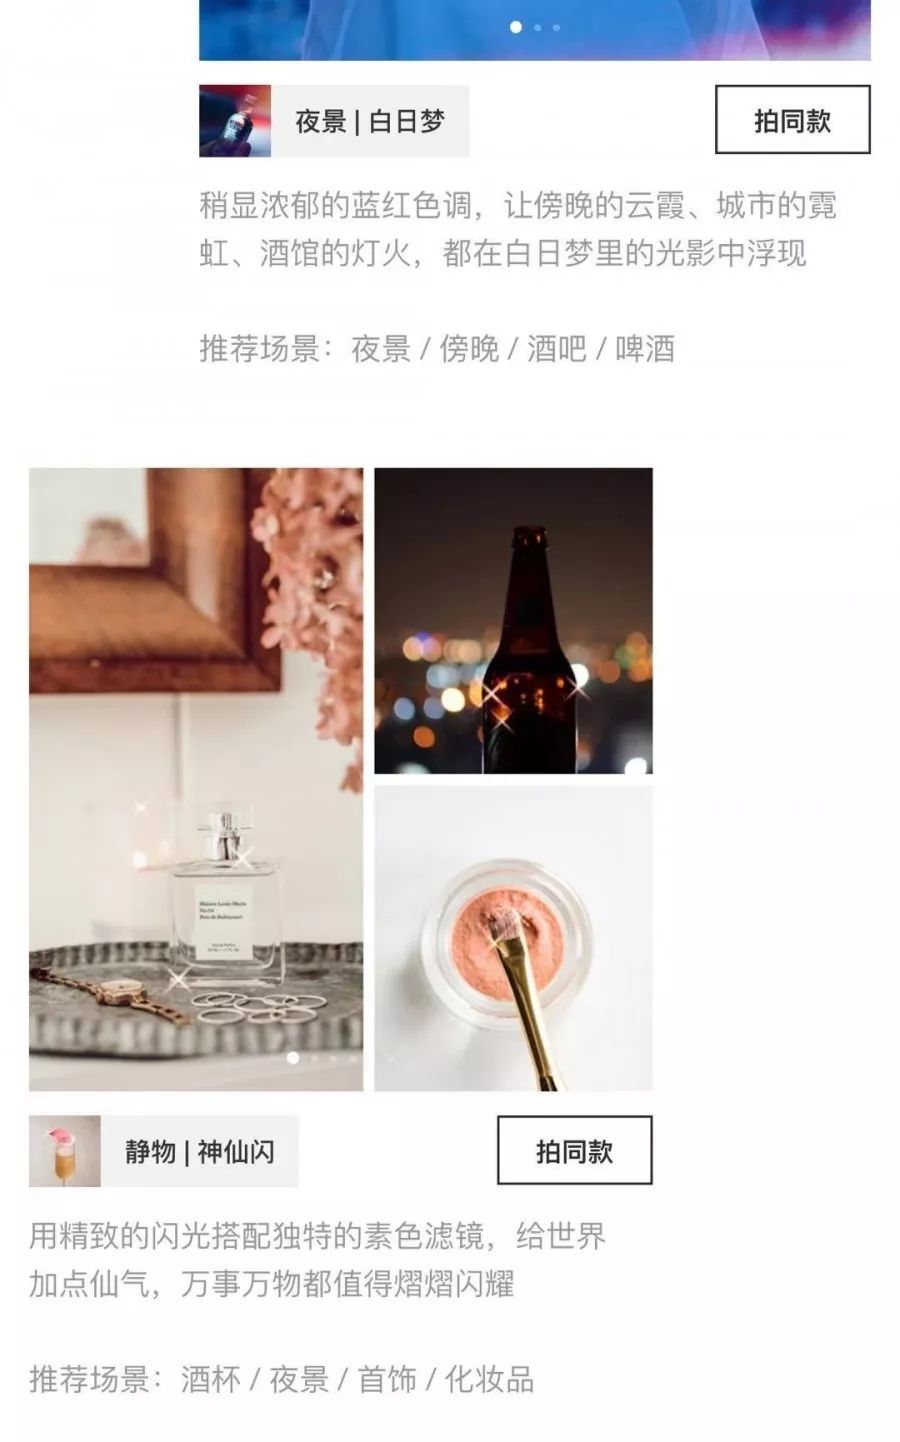Select first carousel dot on top banner
The image size is (900, 1442).
516,27
